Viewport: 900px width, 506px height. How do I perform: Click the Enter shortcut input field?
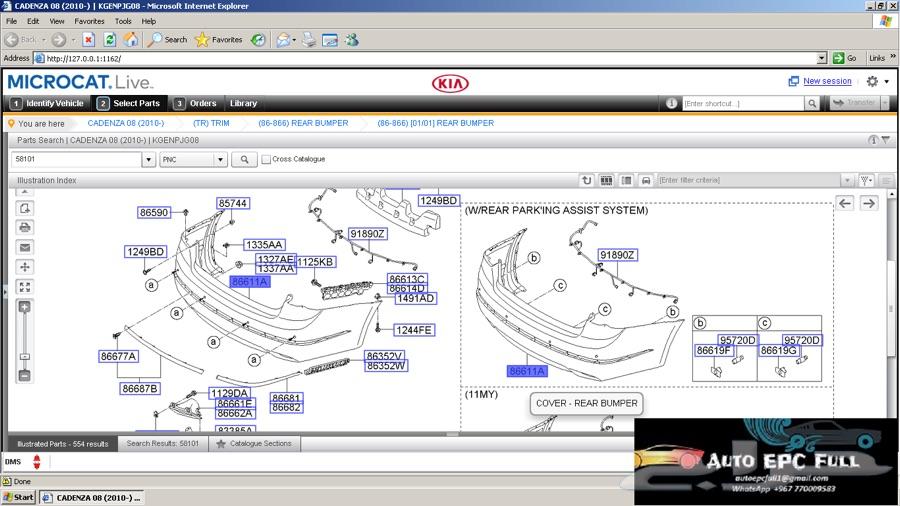point(743,103)
